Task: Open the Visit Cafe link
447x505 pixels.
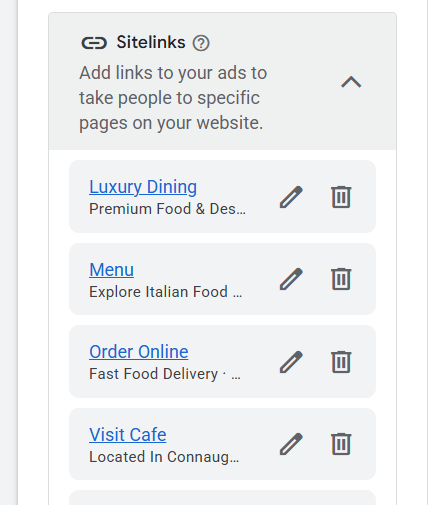Action: tap(128, 435)
